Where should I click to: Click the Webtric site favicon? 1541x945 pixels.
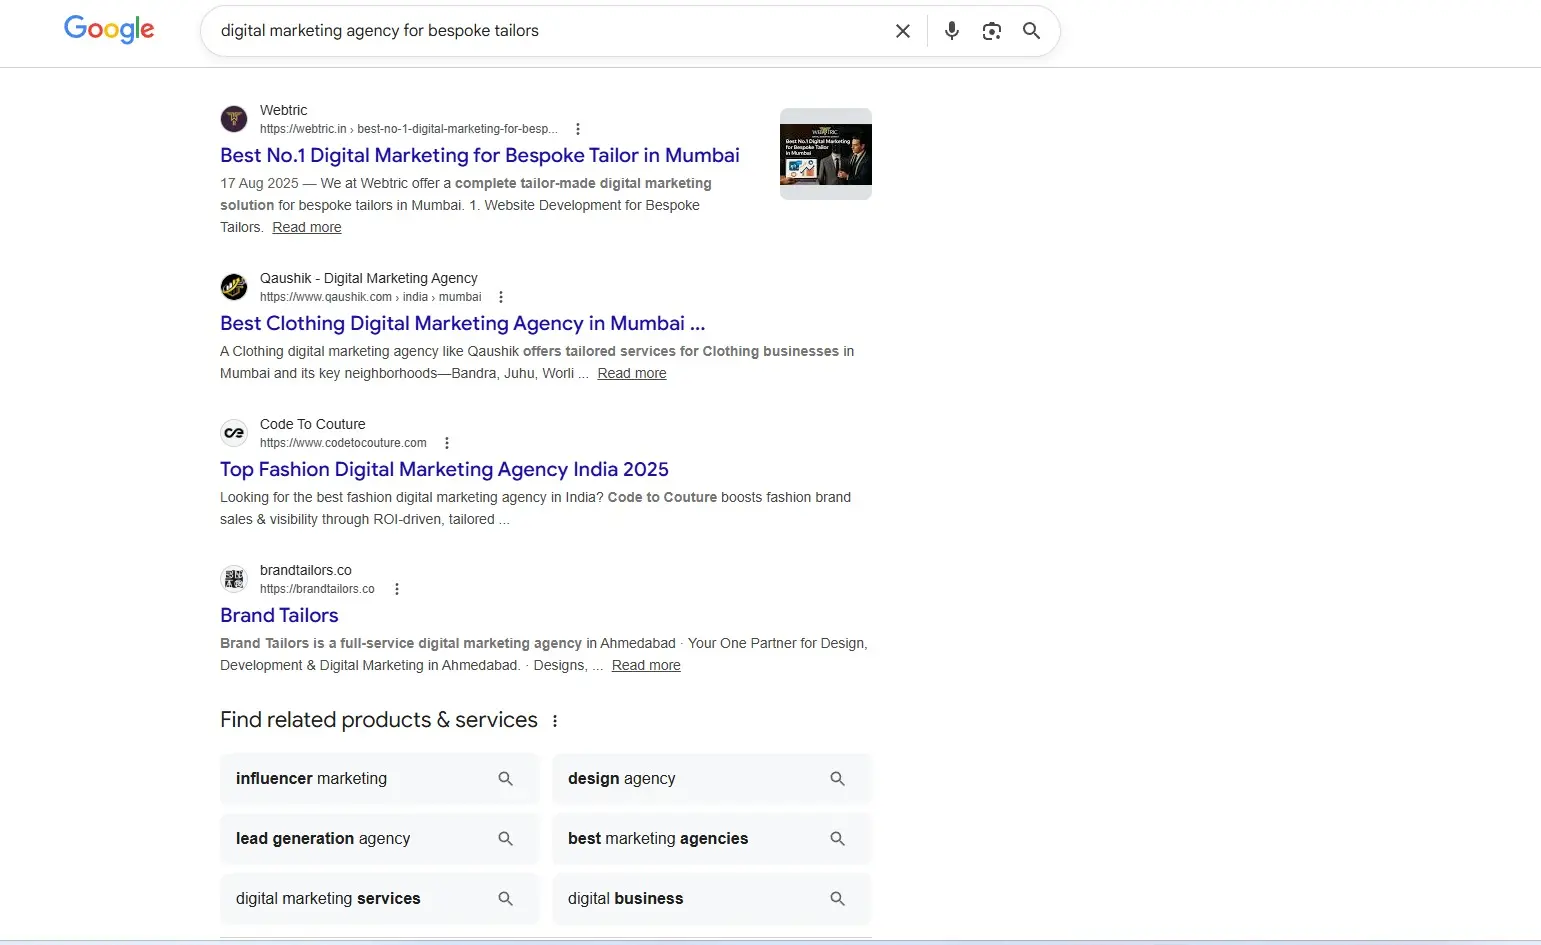(233, 119)
